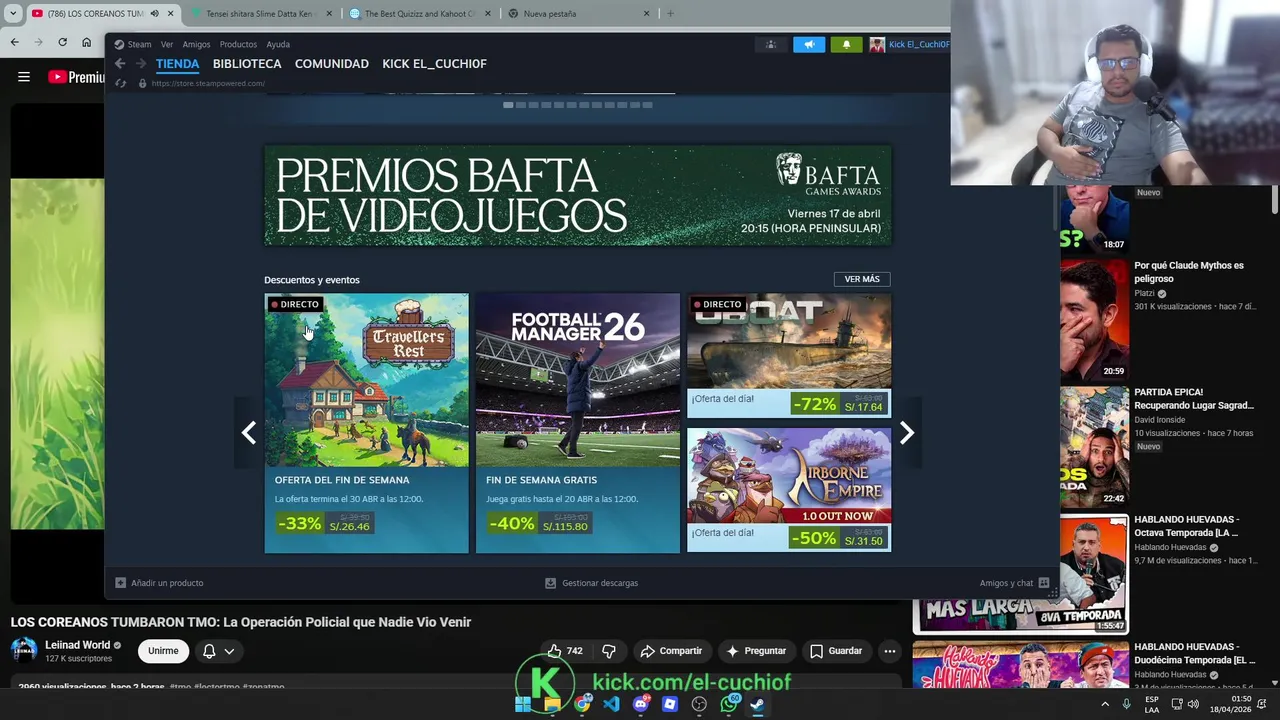Select the first featured carousel page dot
This screenshot has height=720, width=1280.
508,105
